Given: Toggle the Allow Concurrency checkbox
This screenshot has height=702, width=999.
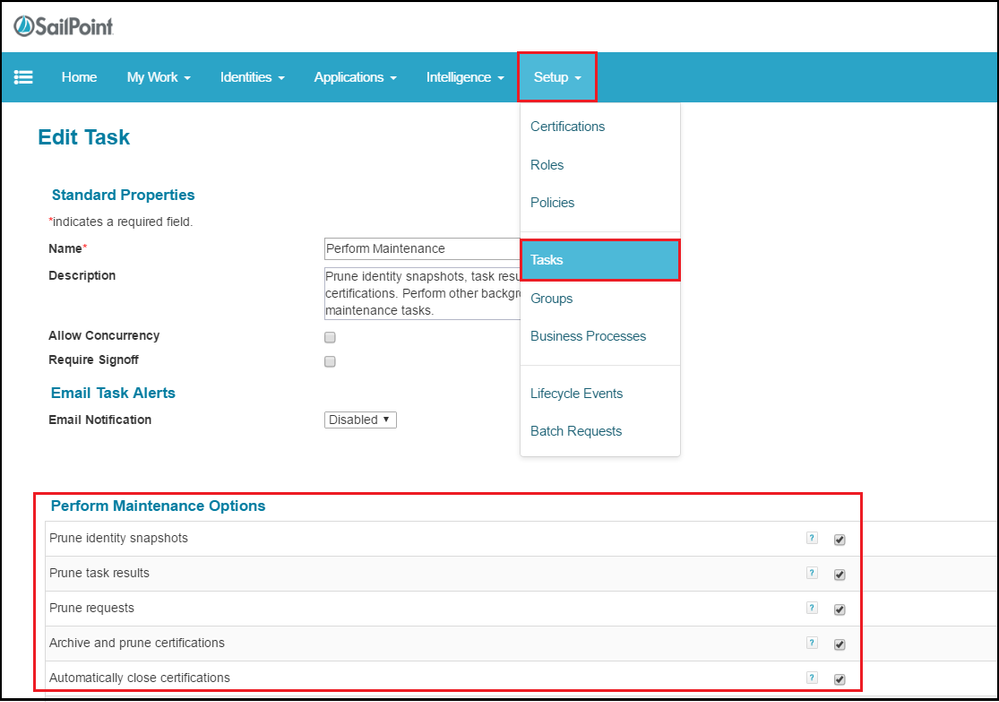Looking at the screenshot, I should click(x=330, y=337).
